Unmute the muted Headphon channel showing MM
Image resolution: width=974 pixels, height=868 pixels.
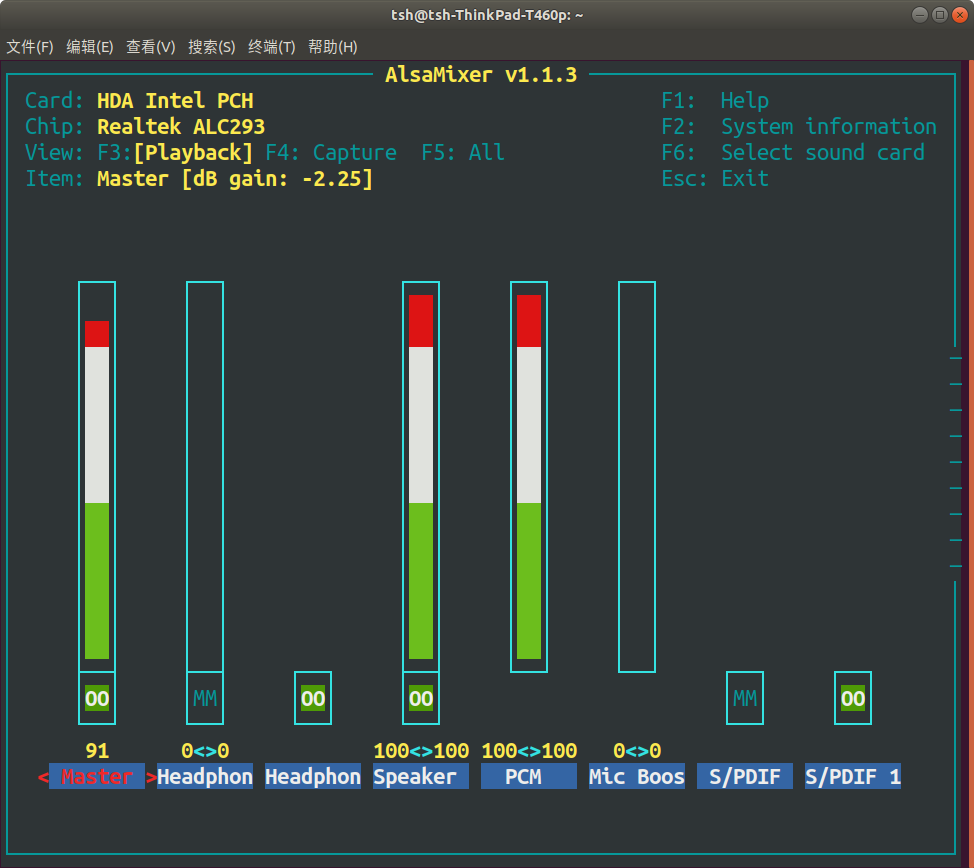tap(204, 698)
